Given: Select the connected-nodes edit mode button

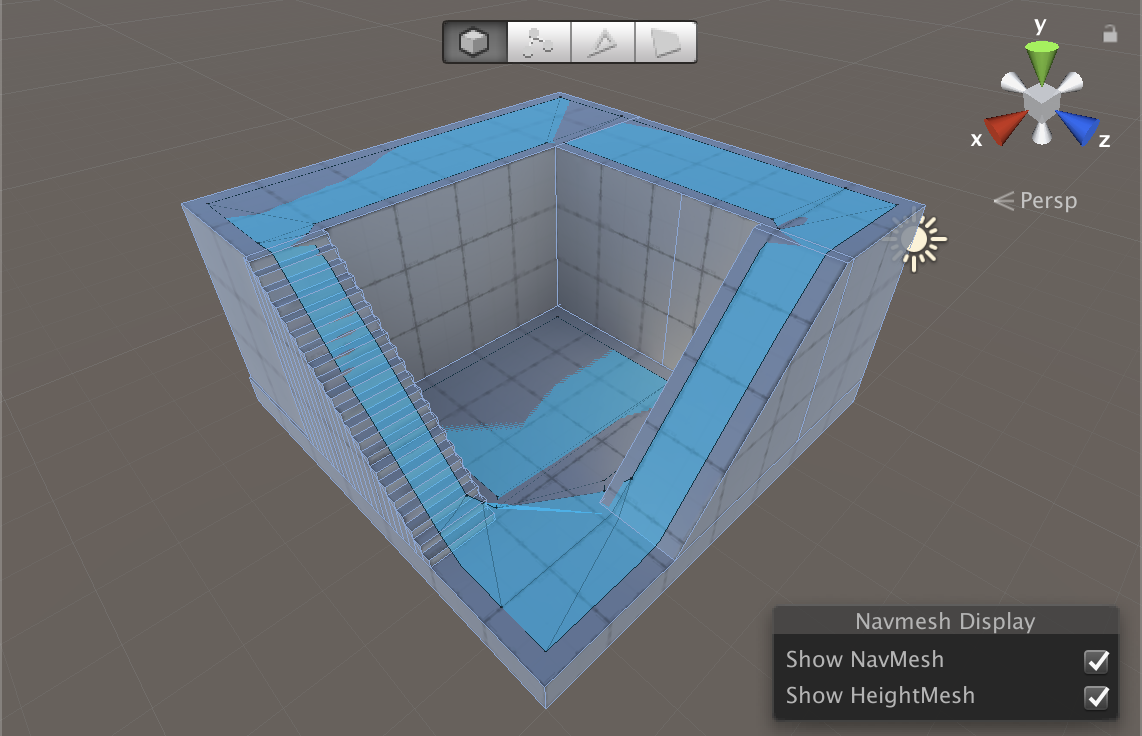Looking at the screenshot, I should pyautogui.click(x=539, y=43).
